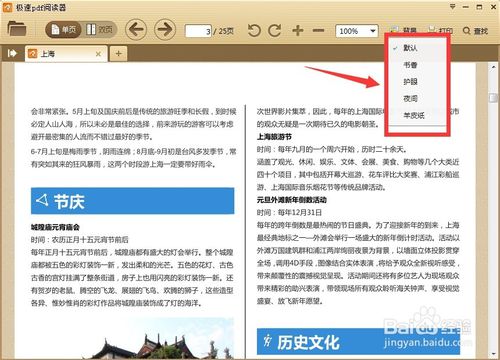Click the 背景 background button

click(403, 31)
